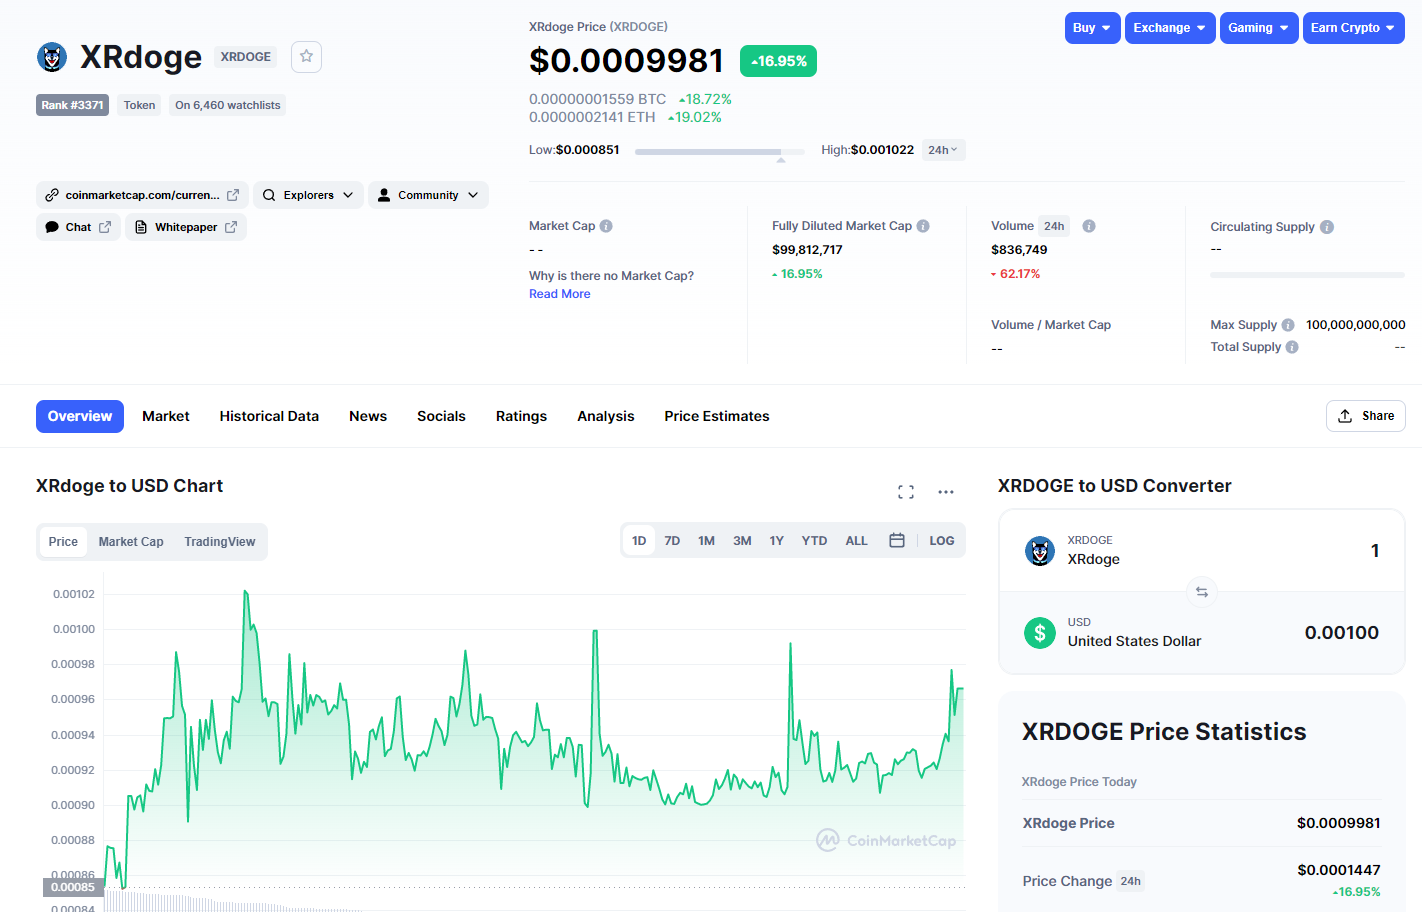Switch to the News tab
The image size is (1422, 912).
368,416
